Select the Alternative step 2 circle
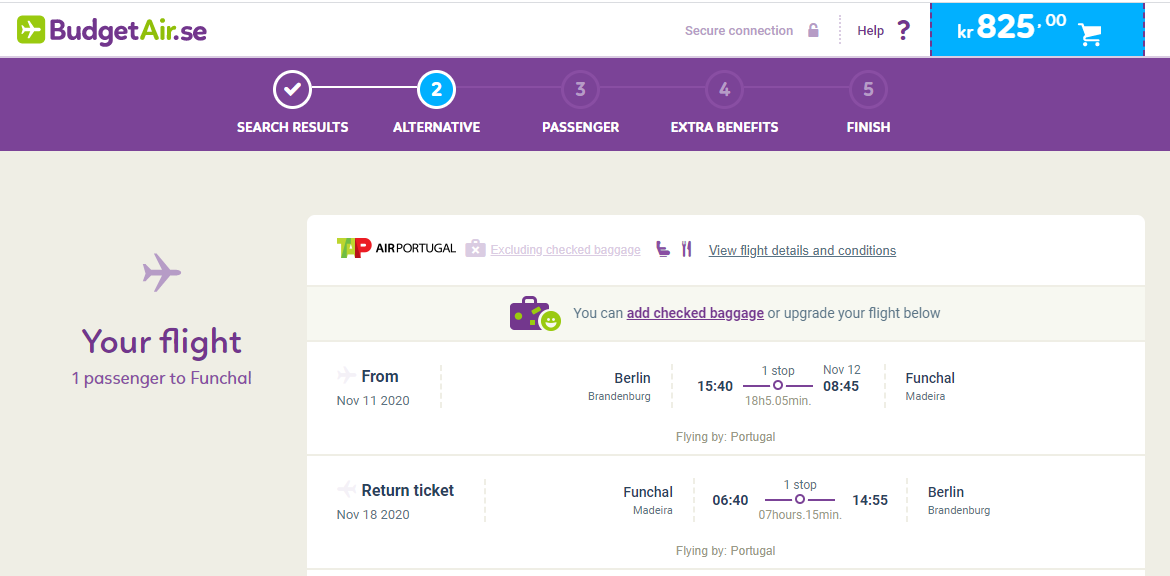 point(437,90)
